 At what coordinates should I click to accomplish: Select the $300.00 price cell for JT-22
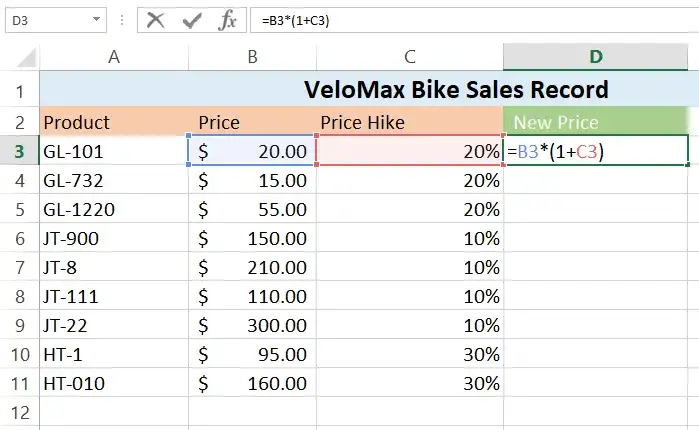252,325
